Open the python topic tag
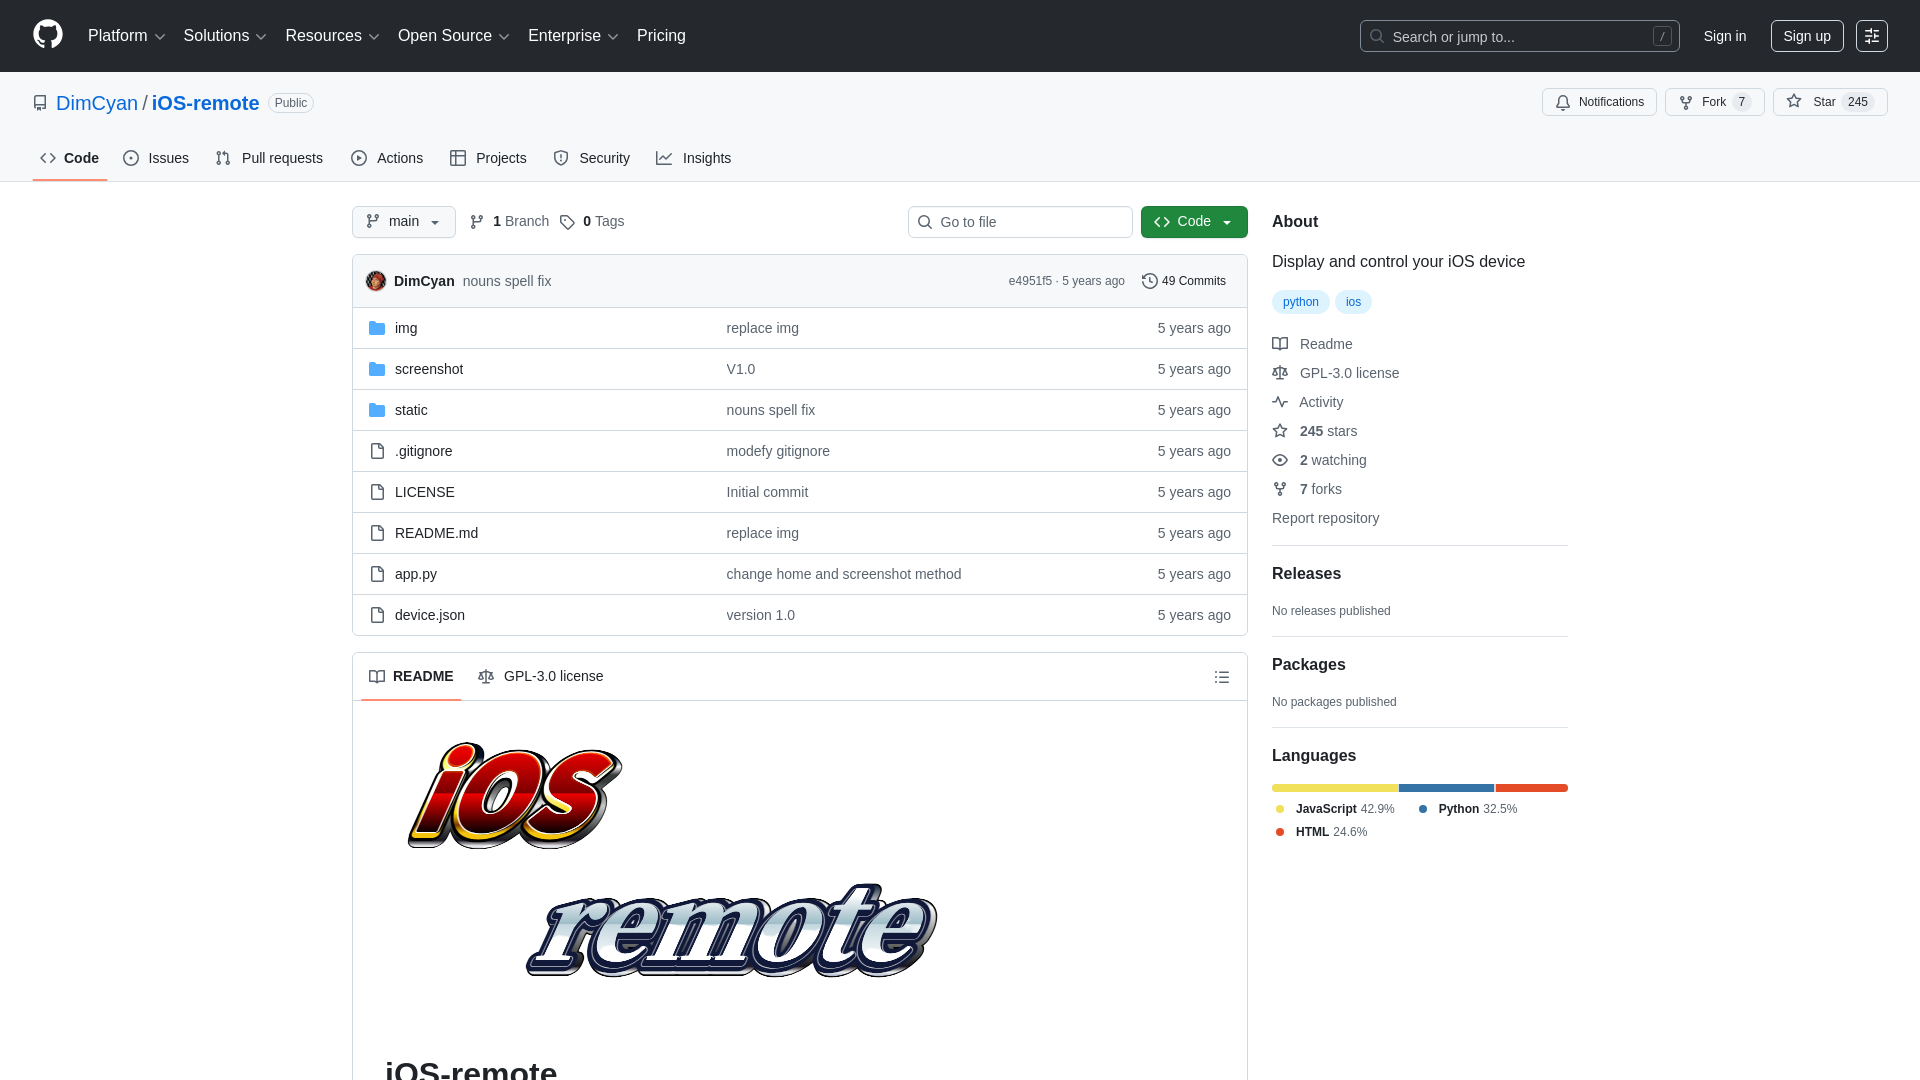Viewport: 1920px width, 1080px height. pyautogui.click(x=1300, y=302)
